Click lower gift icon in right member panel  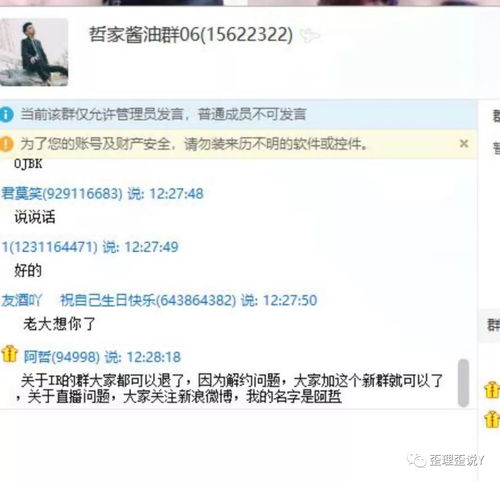492,419
